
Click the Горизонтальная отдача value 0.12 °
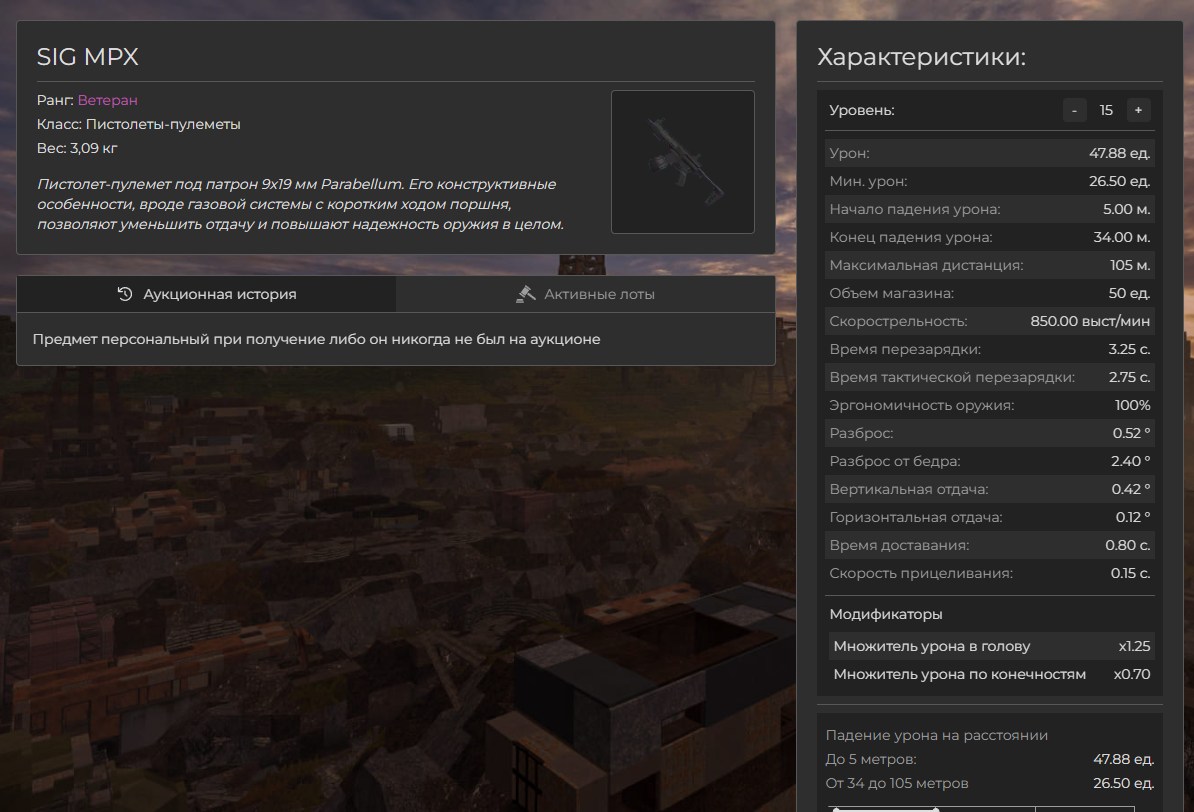(1133, 517)
